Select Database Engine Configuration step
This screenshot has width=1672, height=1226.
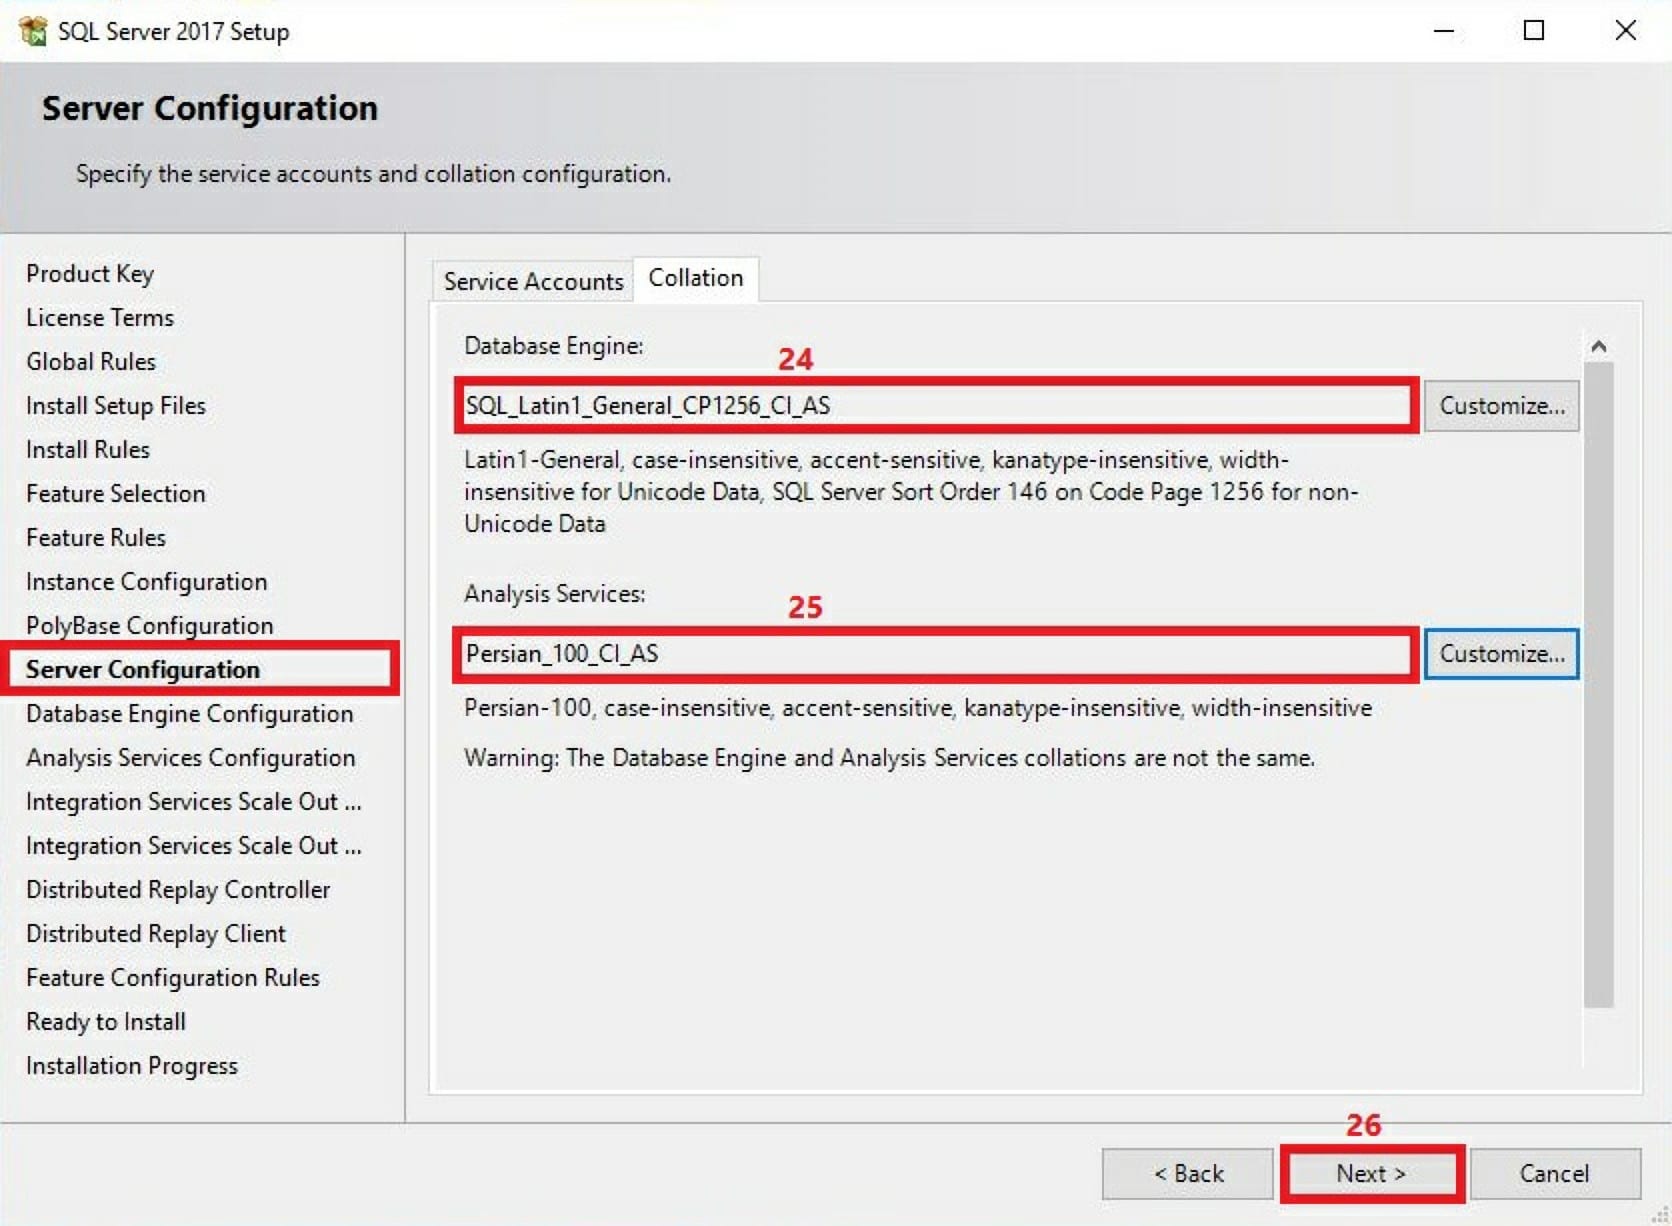point(190,713)
